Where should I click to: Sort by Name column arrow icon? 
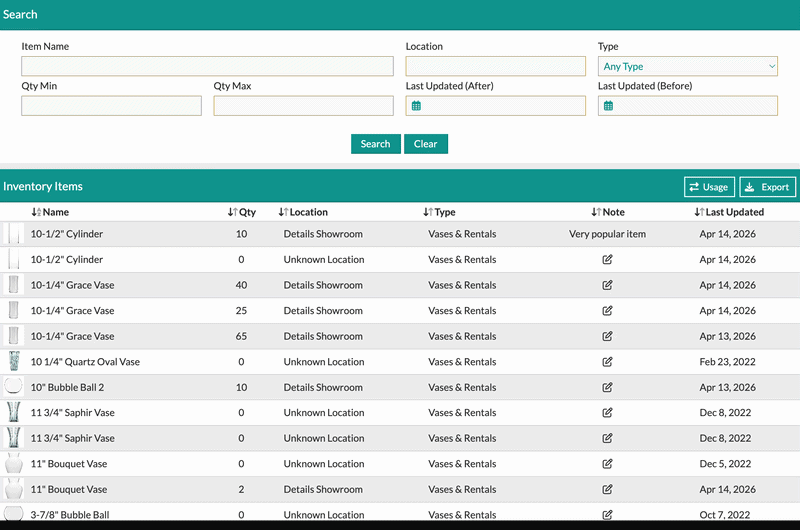coord(36,212)
